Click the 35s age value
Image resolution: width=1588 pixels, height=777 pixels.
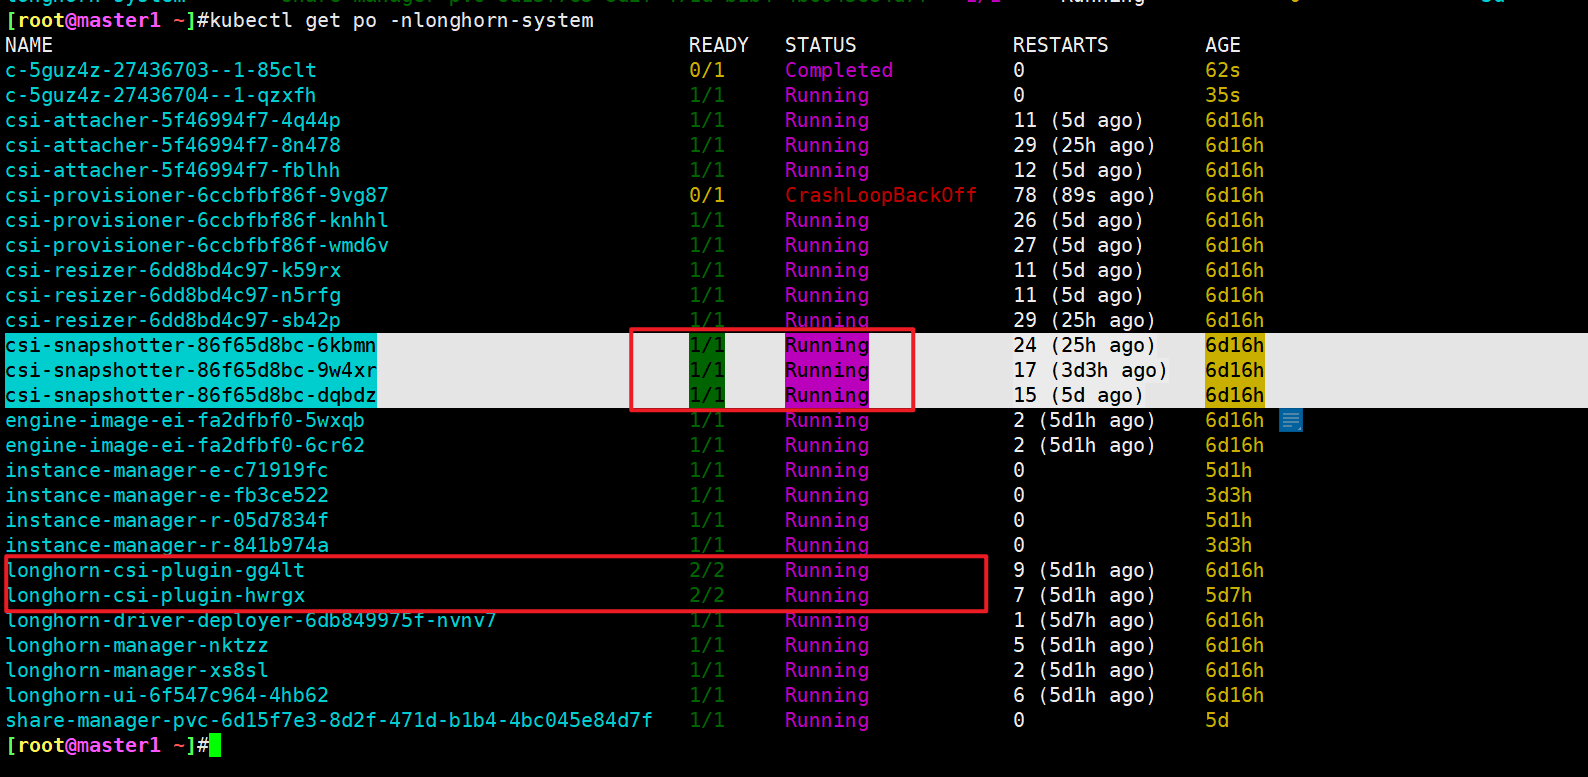coord(1223,95)
